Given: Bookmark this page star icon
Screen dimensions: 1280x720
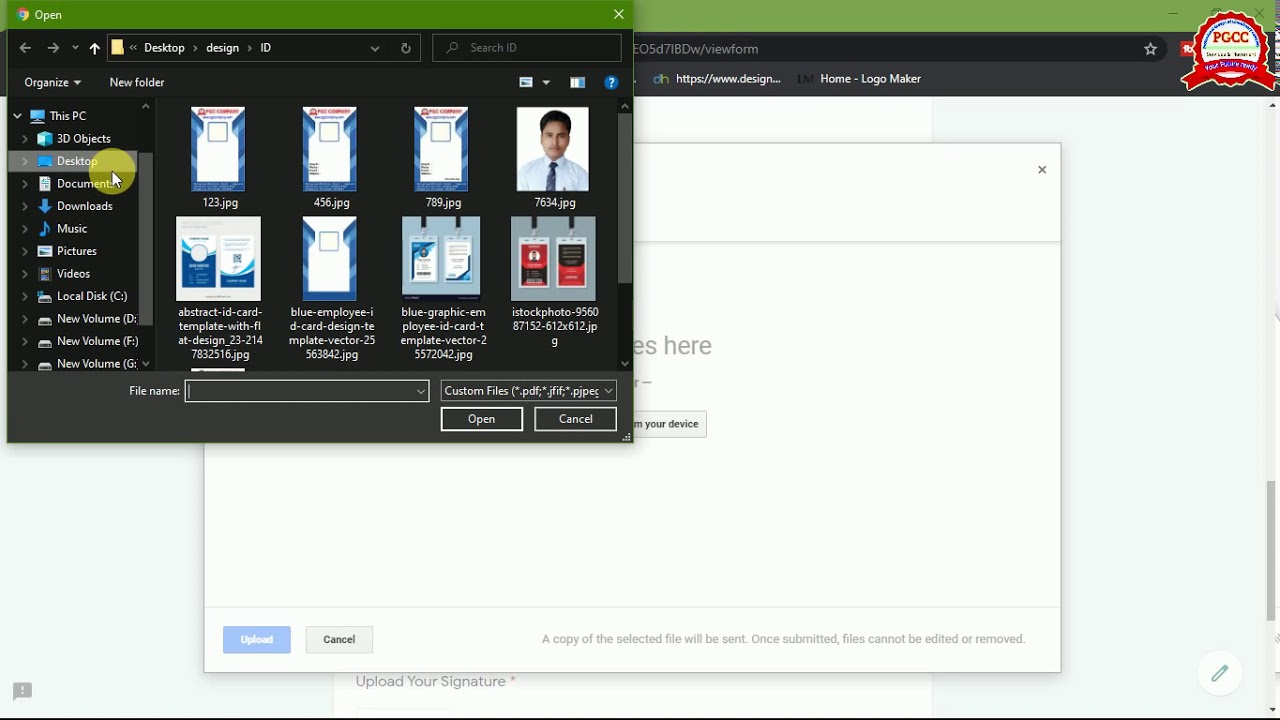Looking at the screenshot, I should click(1150, 49).
